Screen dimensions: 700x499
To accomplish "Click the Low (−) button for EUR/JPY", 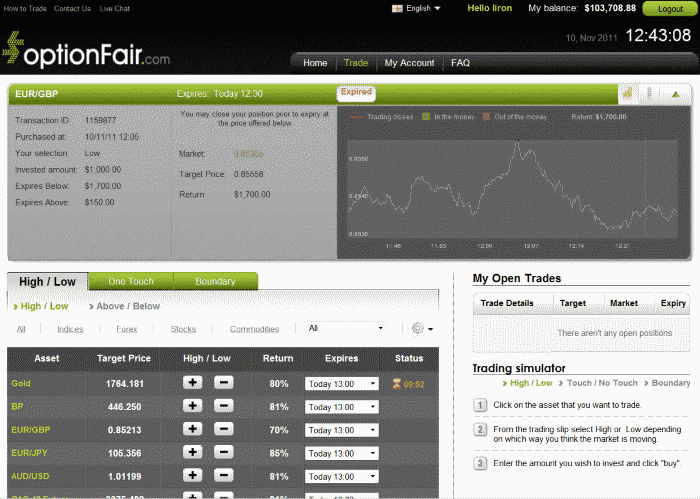I will pyautogui.click(x=224, y=453).
